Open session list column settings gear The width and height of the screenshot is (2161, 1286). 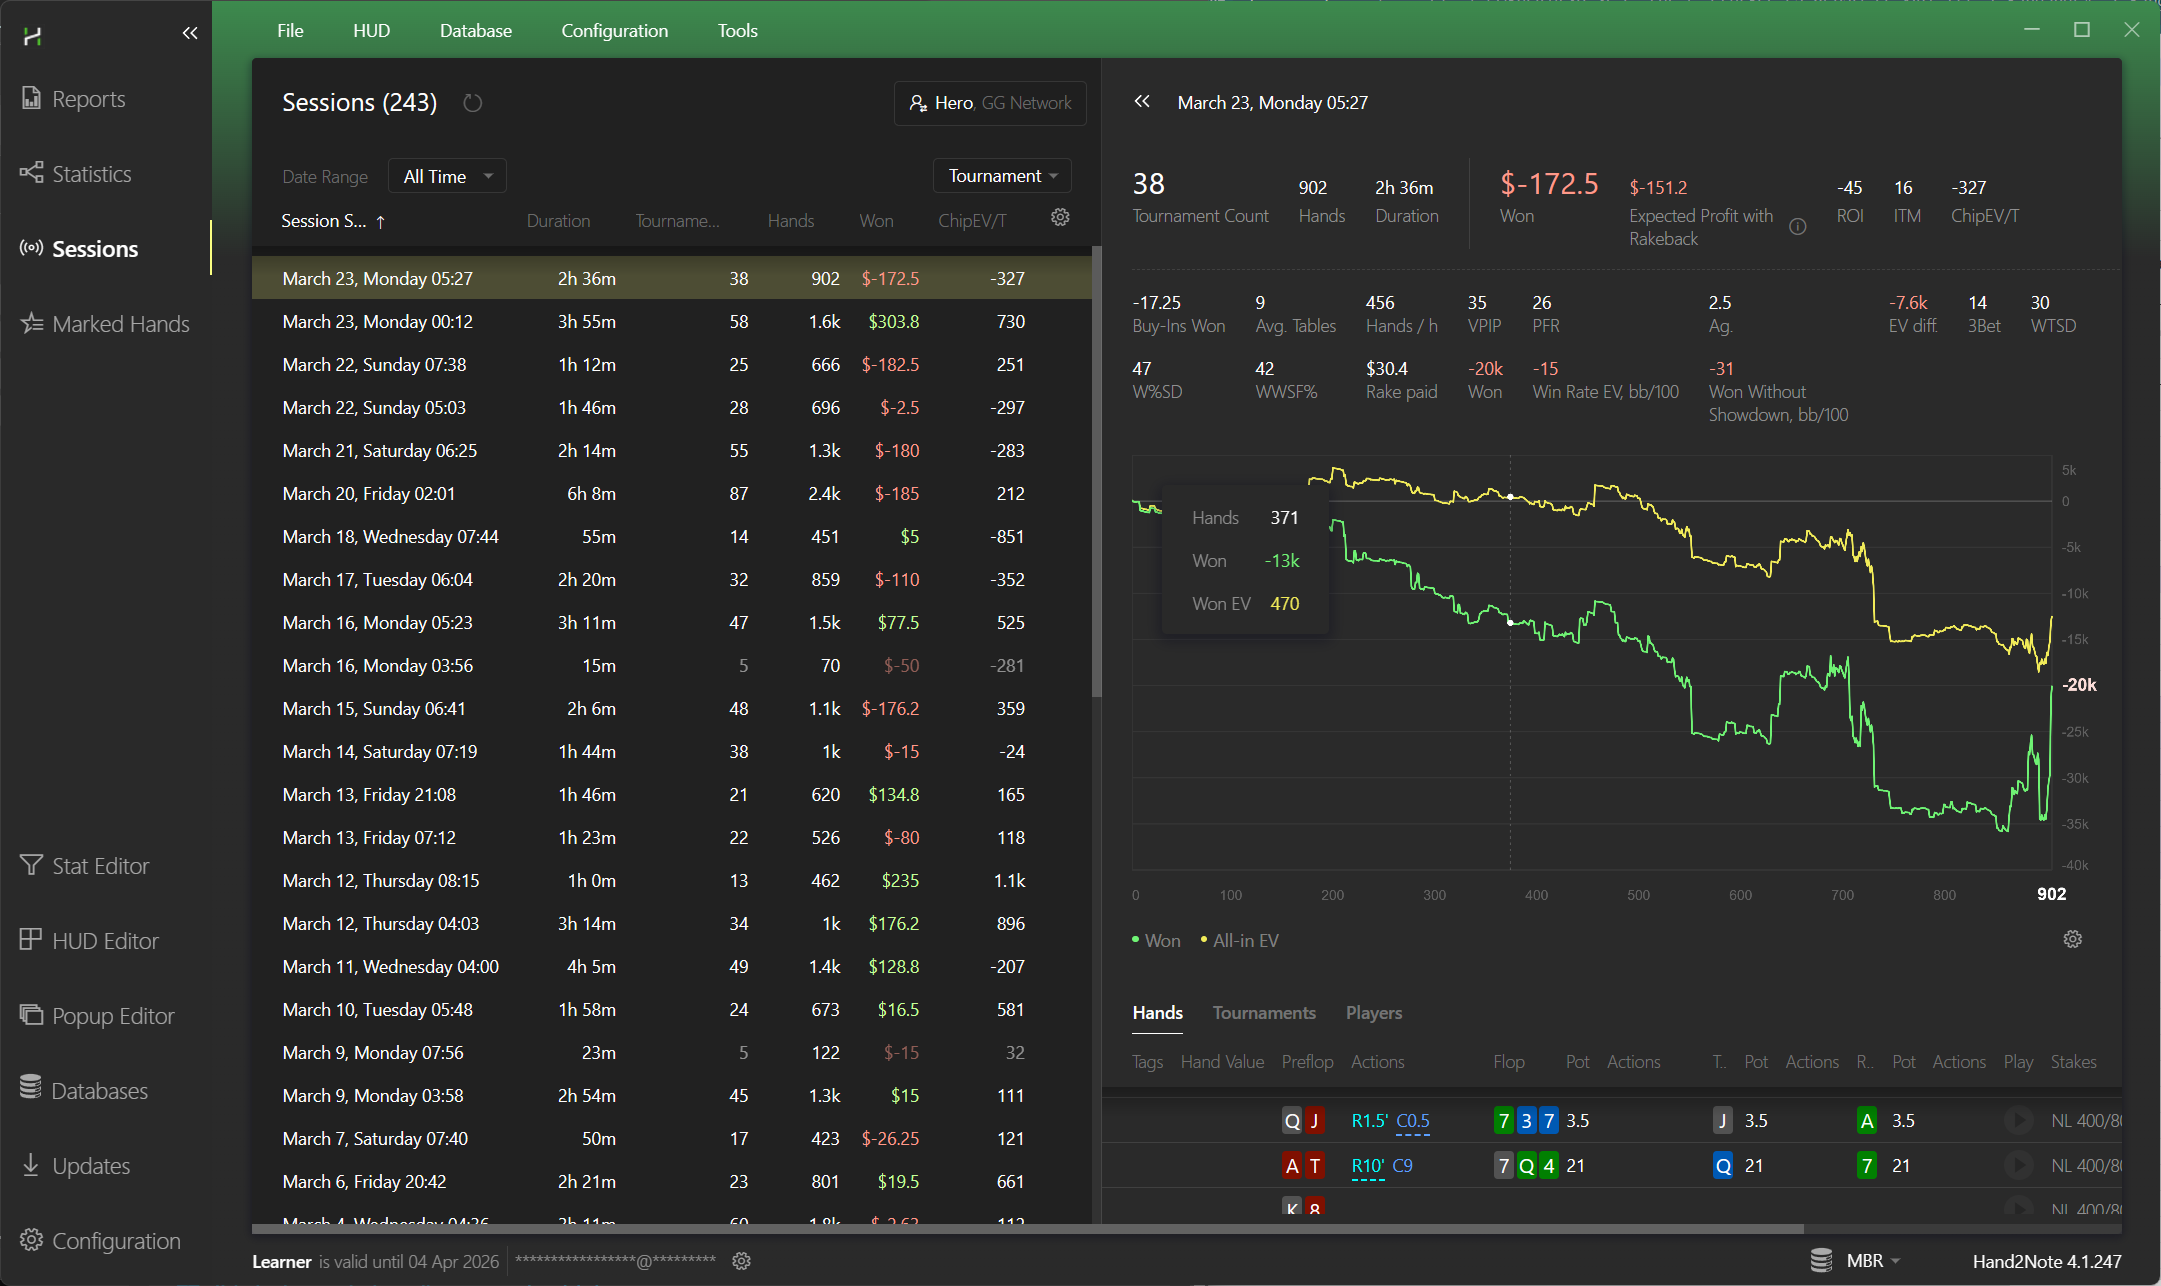[1060, 218]
